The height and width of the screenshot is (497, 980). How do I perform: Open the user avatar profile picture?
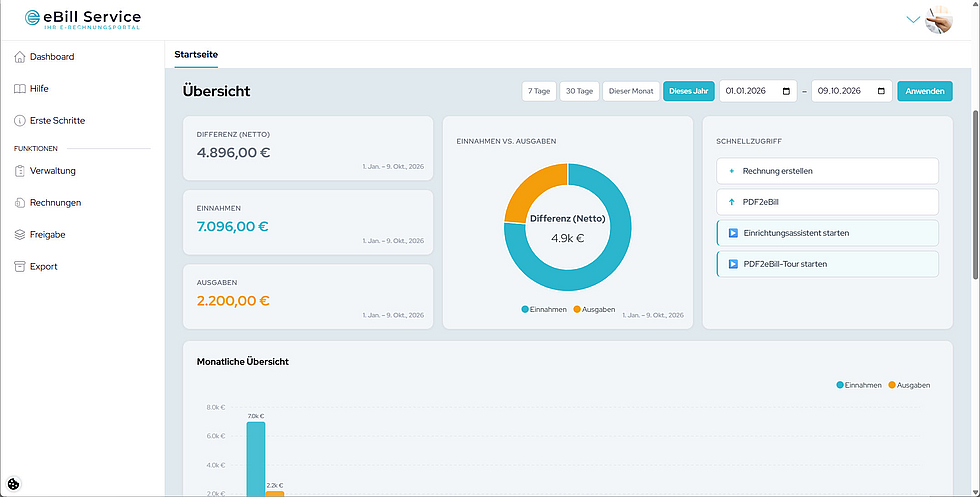939,19
